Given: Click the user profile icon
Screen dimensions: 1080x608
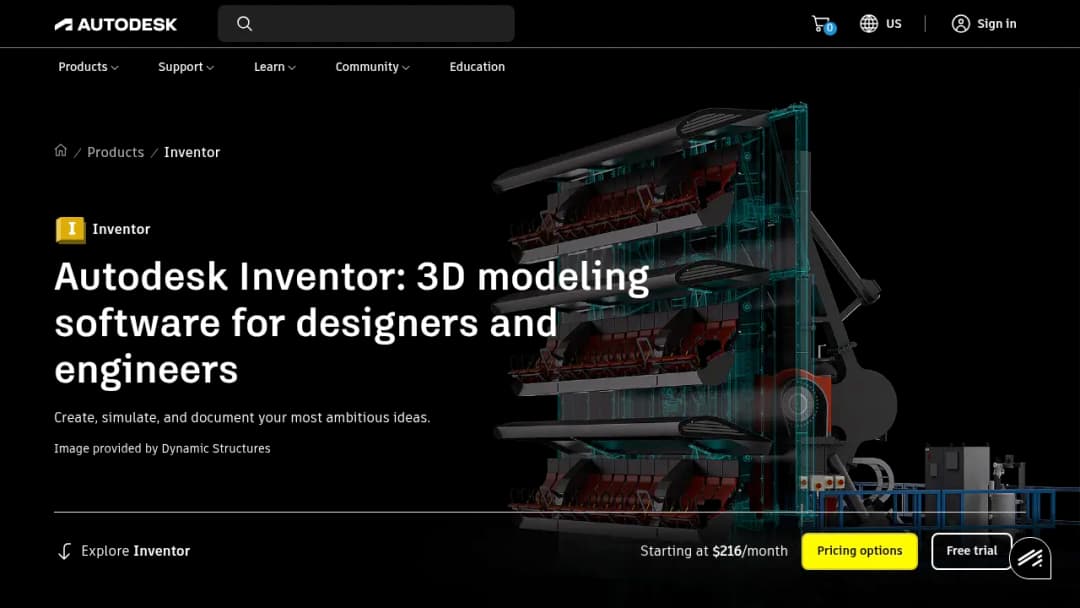Looking at the screenshot, I should (960, 23).
